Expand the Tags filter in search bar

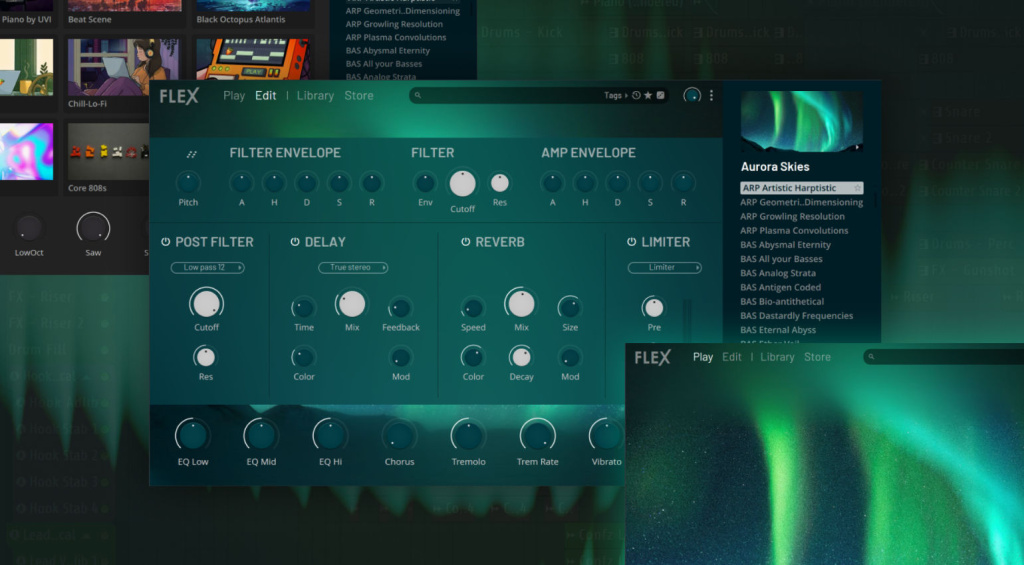point(615,95)
